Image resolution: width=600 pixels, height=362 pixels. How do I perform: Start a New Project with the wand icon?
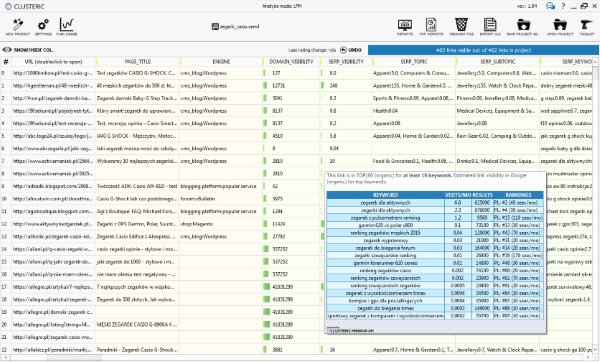click(x=18, y=27)
